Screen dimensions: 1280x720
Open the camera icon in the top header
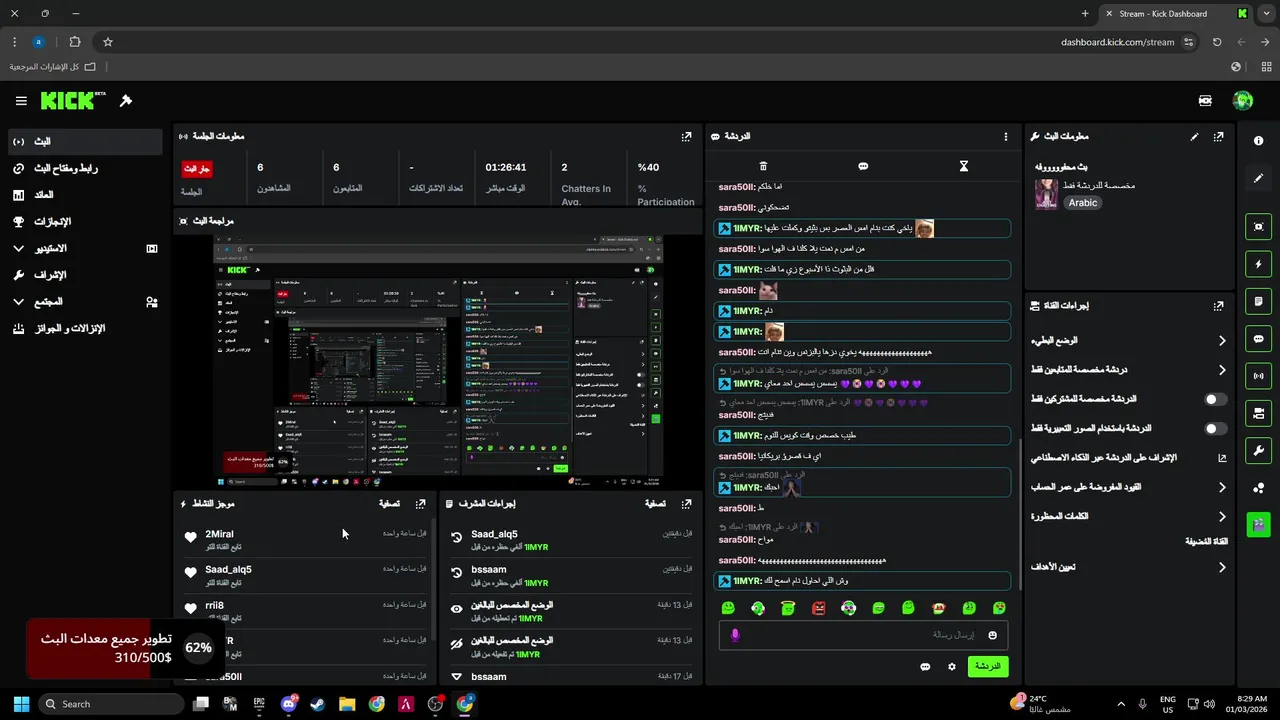1205,101
